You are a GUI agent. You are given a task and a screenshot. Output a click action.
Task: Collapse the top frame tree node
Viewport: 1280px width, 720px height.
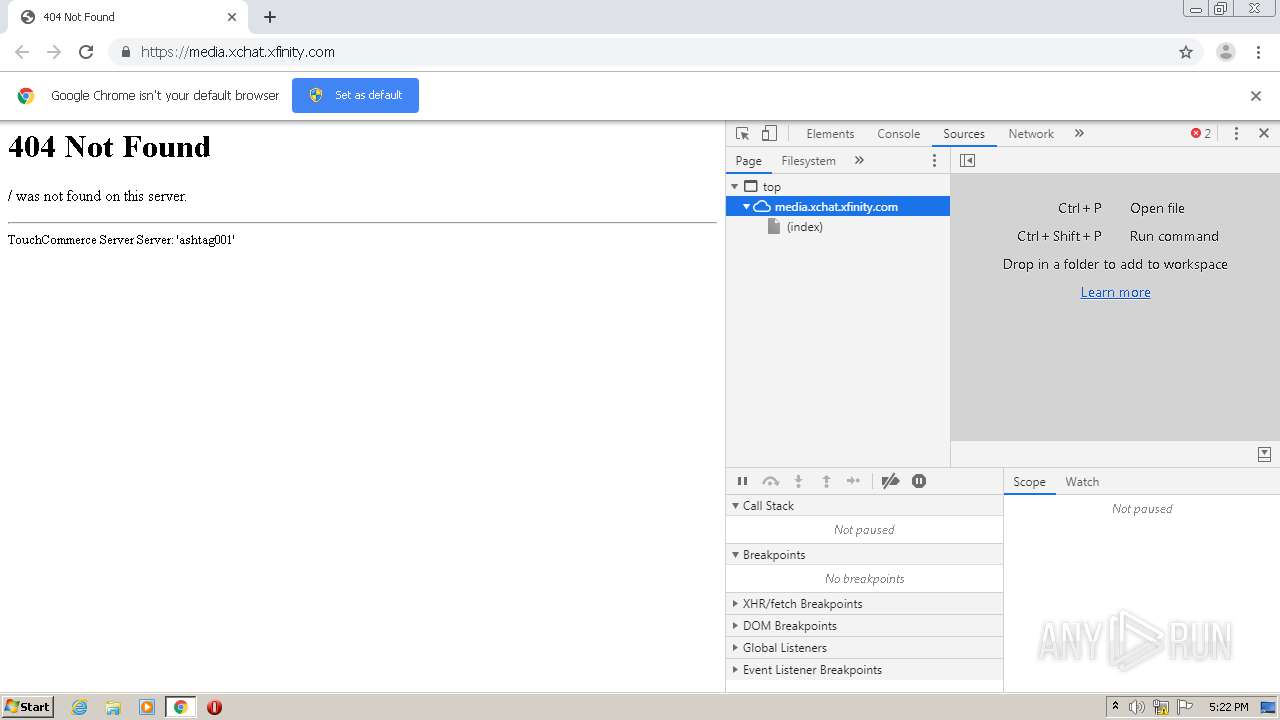coord(735,186)
